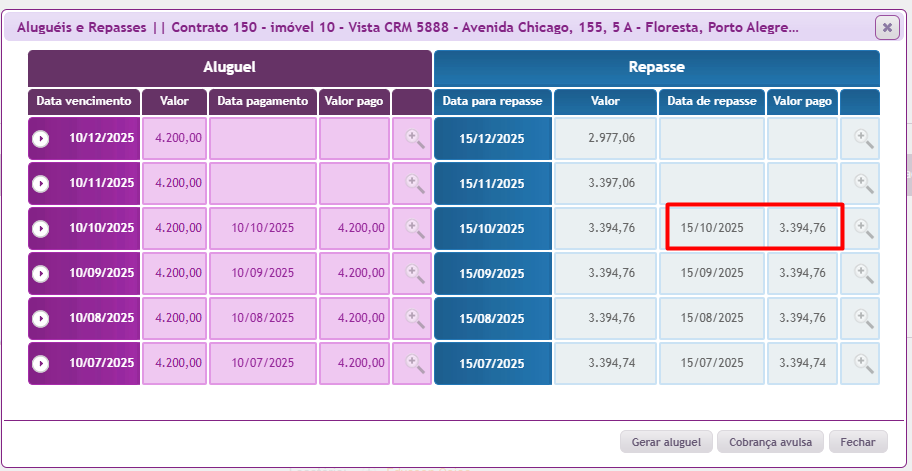View details of 10/07/2025 aluguel payment
The height and width of the screenshot is (471, 912).
(412, 363)
